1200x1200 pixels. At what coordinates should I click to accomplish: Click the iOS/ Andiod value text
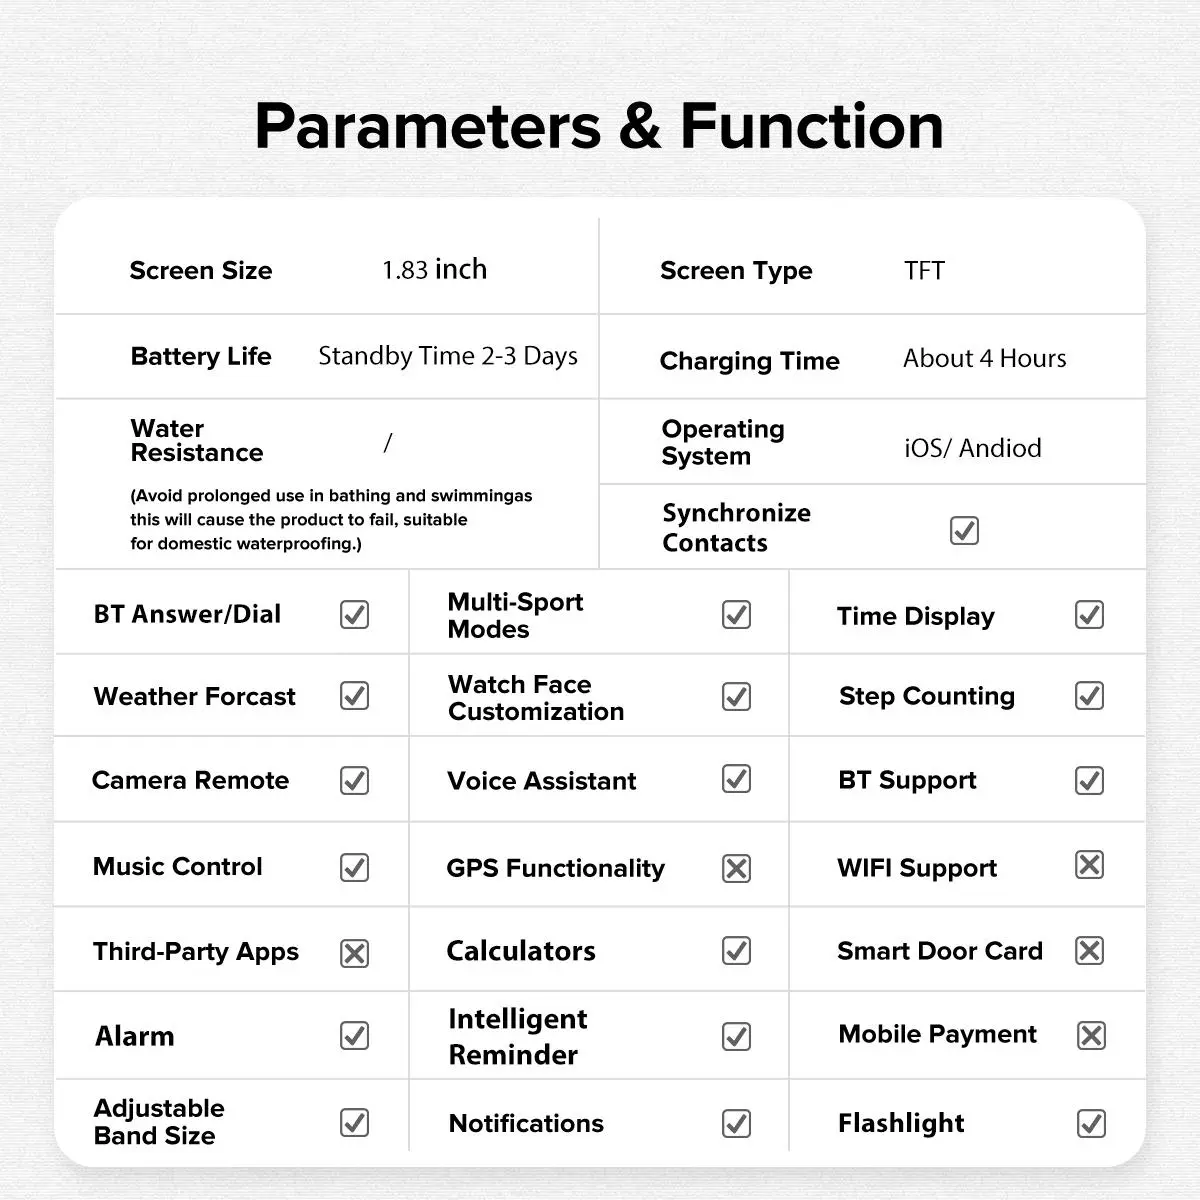click(x=972, y=448)
